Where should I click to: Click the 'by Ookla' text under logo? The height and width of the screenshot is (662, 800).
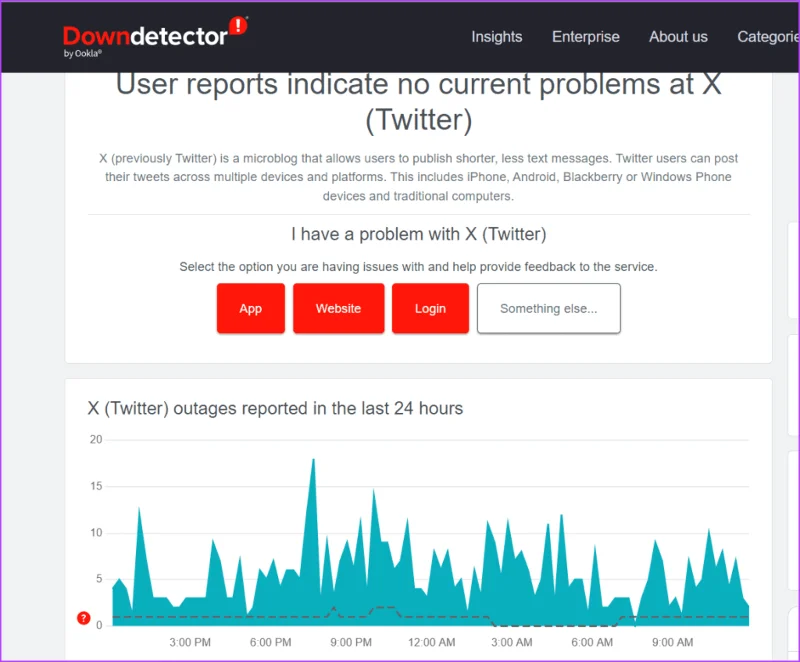tap(82, 54)
